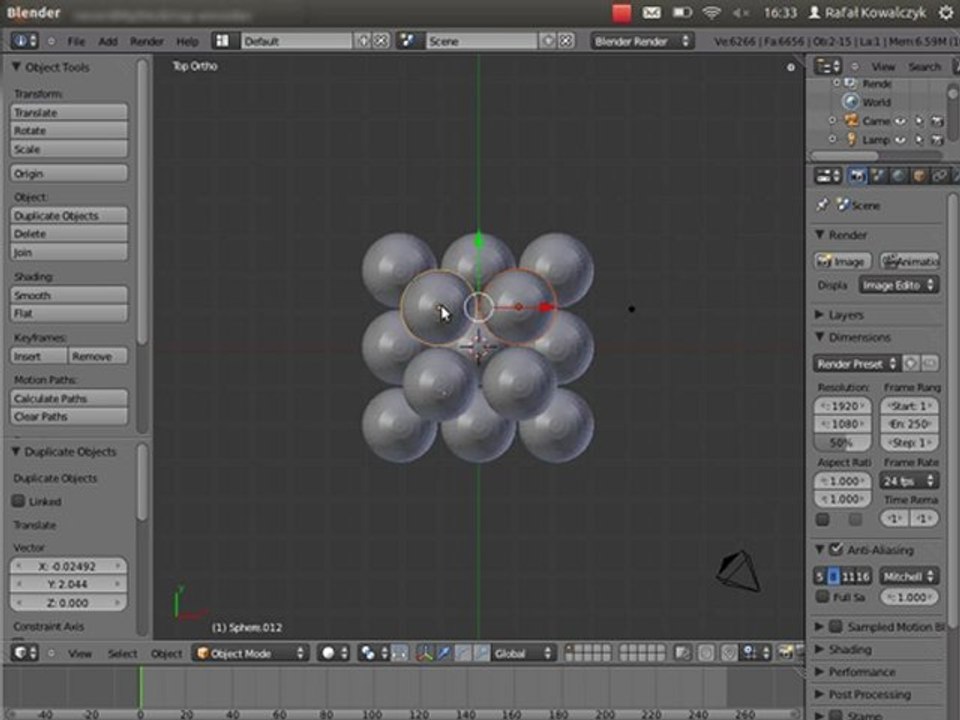Screen dimensions: 960x720
Task: Click the resolution percentage 50% slider
Action: click(x=842, y=442)
